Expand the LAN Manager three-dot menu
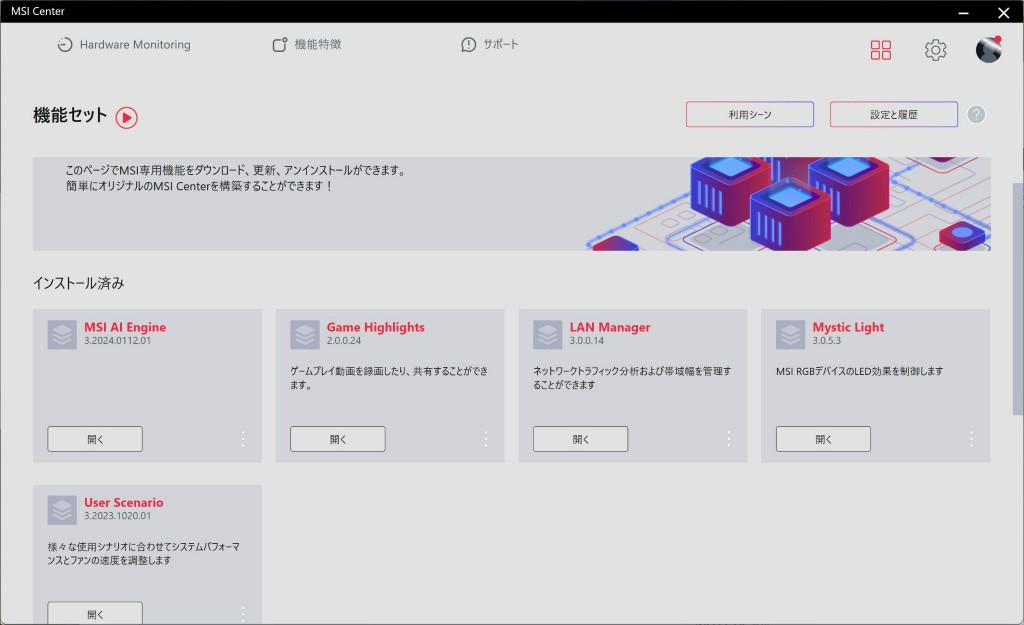 click(x=729, y=438)
